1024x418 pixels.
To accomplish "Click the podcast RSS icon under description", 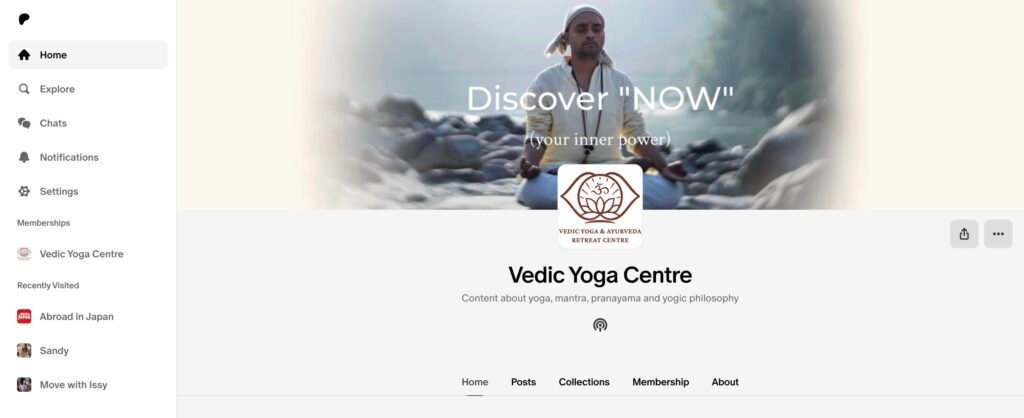I will (600, 325).
